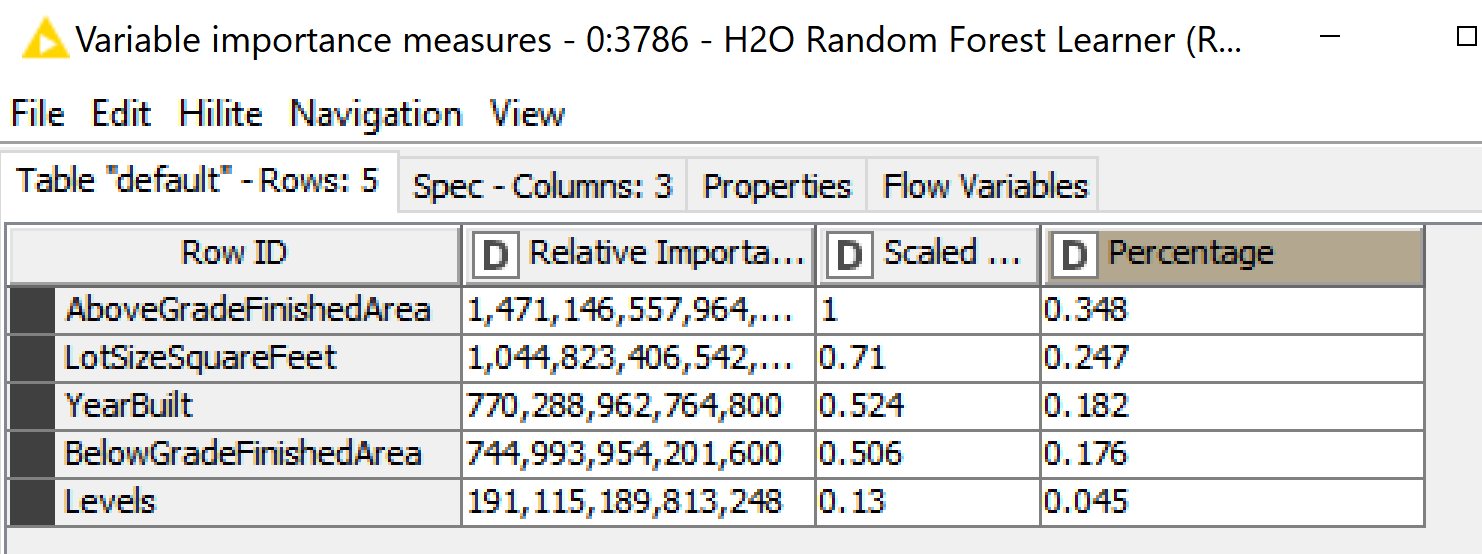Sort by the Percentage column header

point(1232,255)
